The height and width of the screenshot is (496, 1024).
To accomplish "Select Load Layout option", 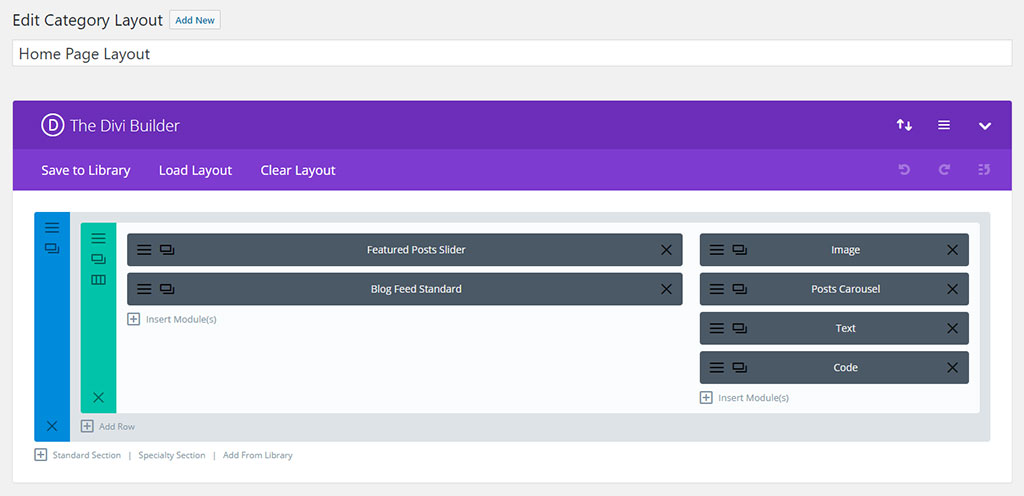I will click(195, 170).
